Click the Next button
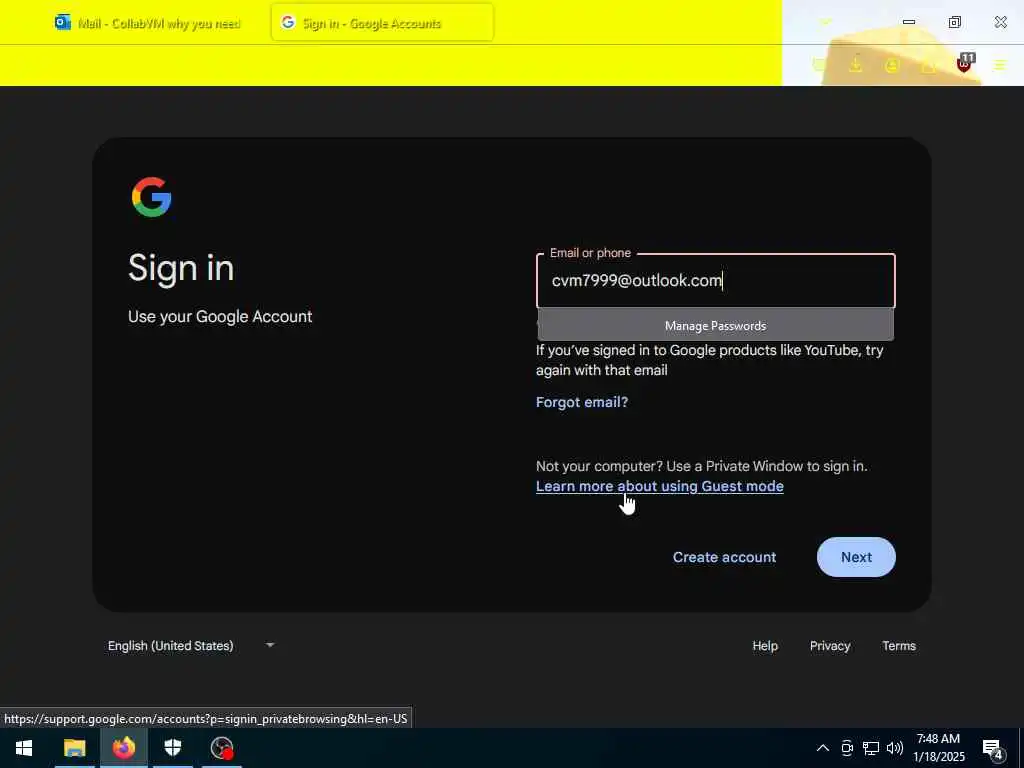 (x=856, y=557)
